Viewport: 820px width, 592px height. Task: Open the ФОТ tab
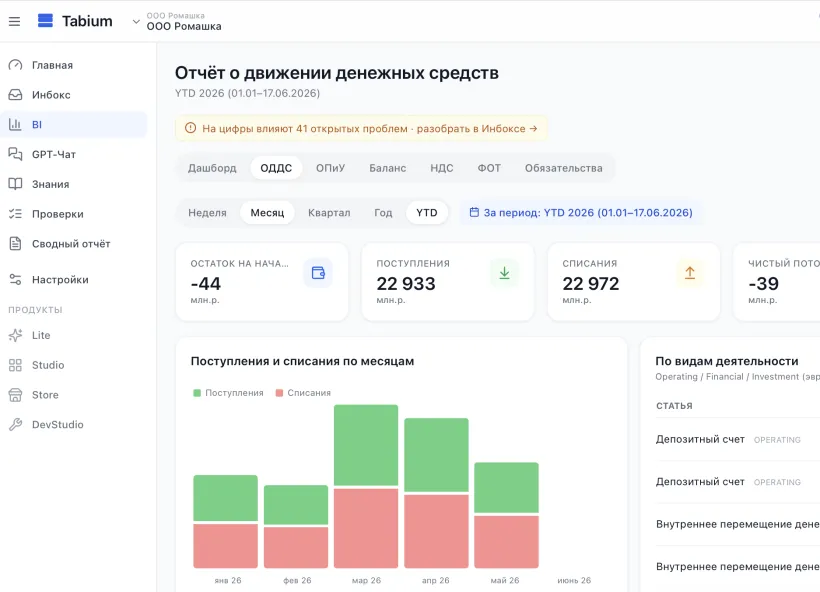(x=489, y=168)
